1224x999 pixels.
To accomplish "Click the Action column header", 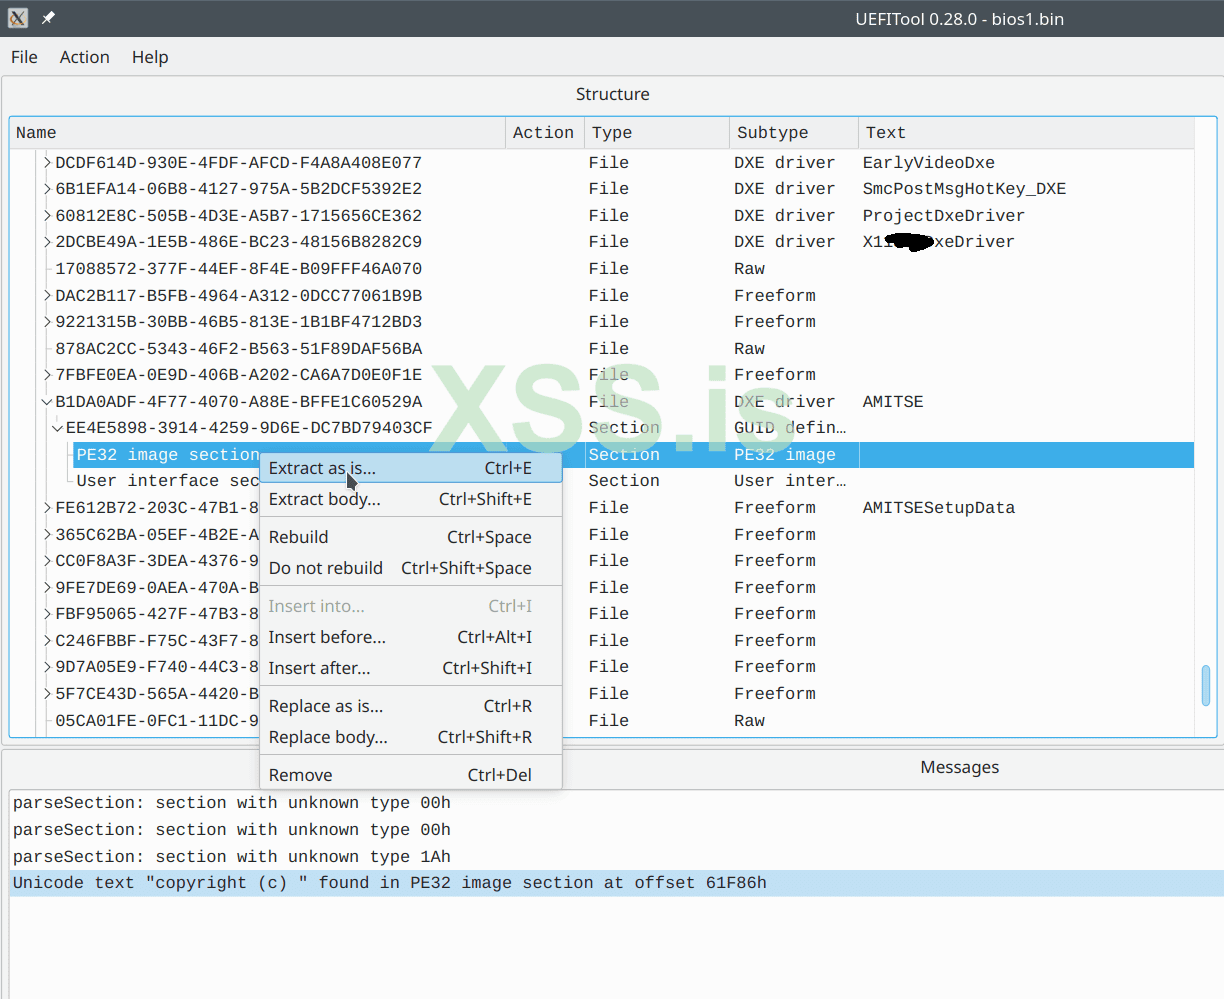I will (544, 132).
